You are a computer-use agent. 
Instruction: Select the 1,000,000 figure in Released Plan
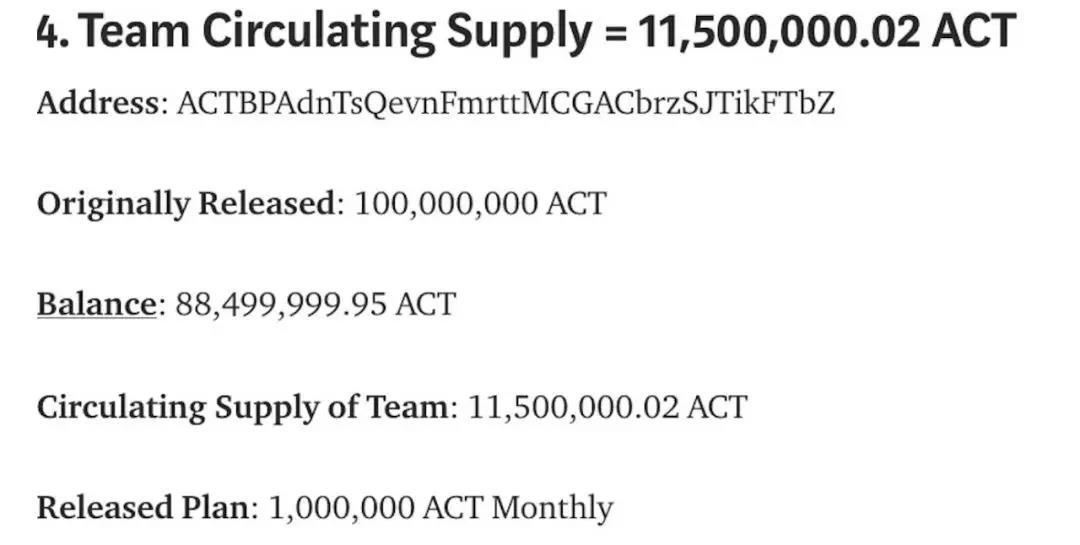[x=341, y=508]
